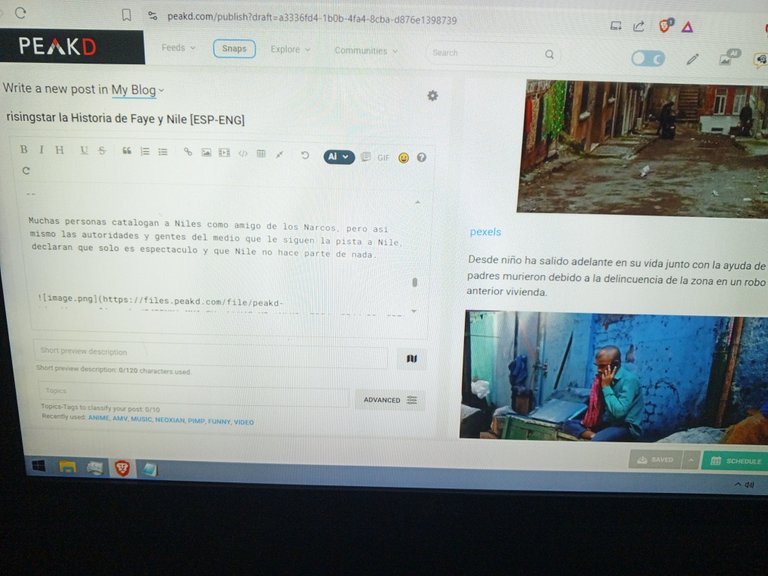Insert a heading with the H icon

[59, 150]
